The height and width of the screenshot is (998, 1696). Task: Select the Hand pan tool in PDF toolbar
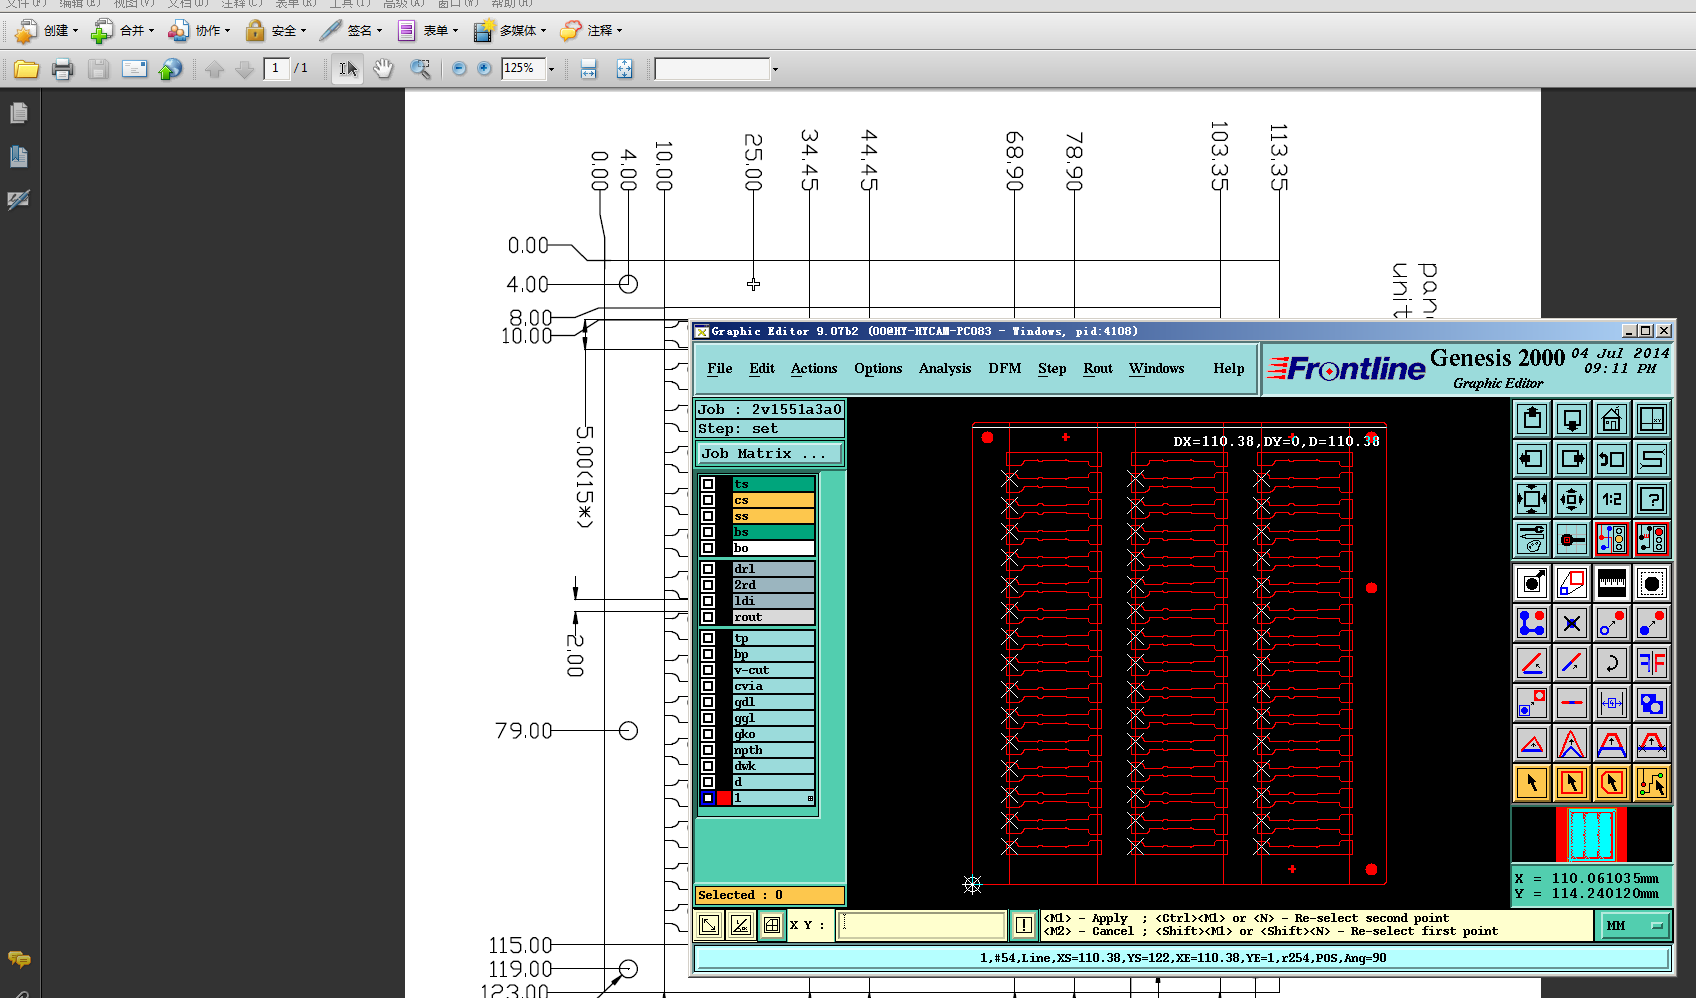point(383,69)
